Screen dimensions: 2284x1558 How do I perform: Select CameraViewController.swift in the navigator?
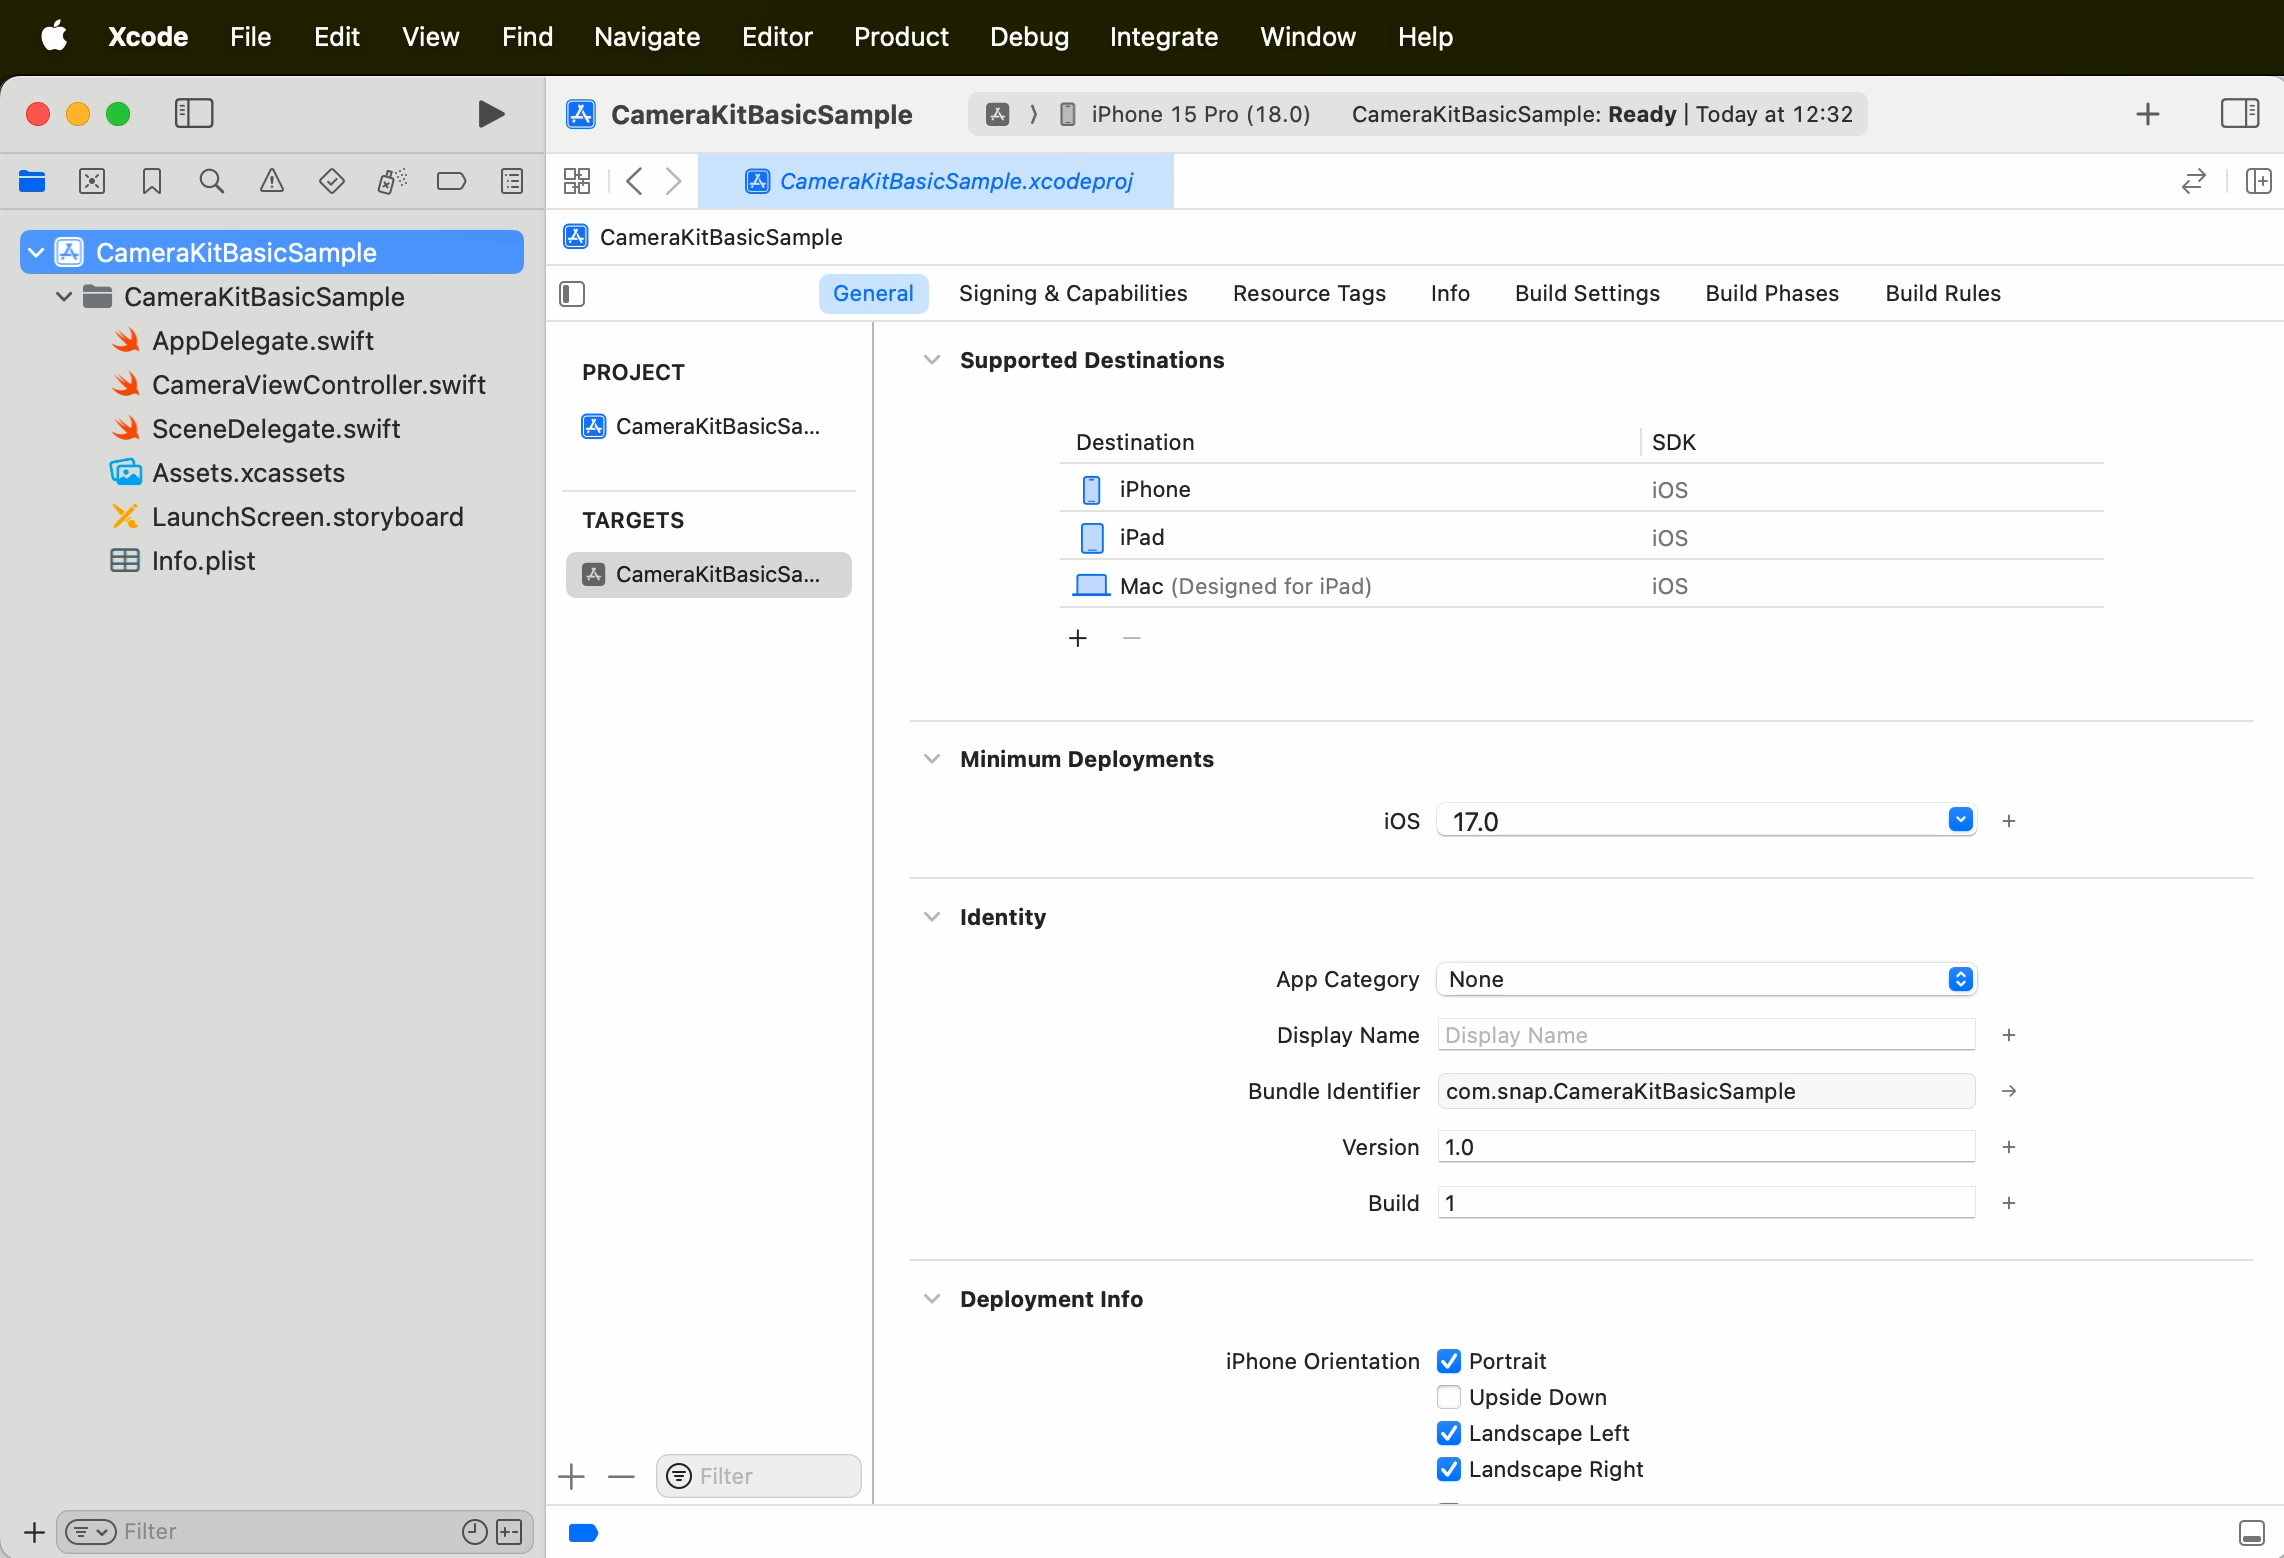point(318,385)
